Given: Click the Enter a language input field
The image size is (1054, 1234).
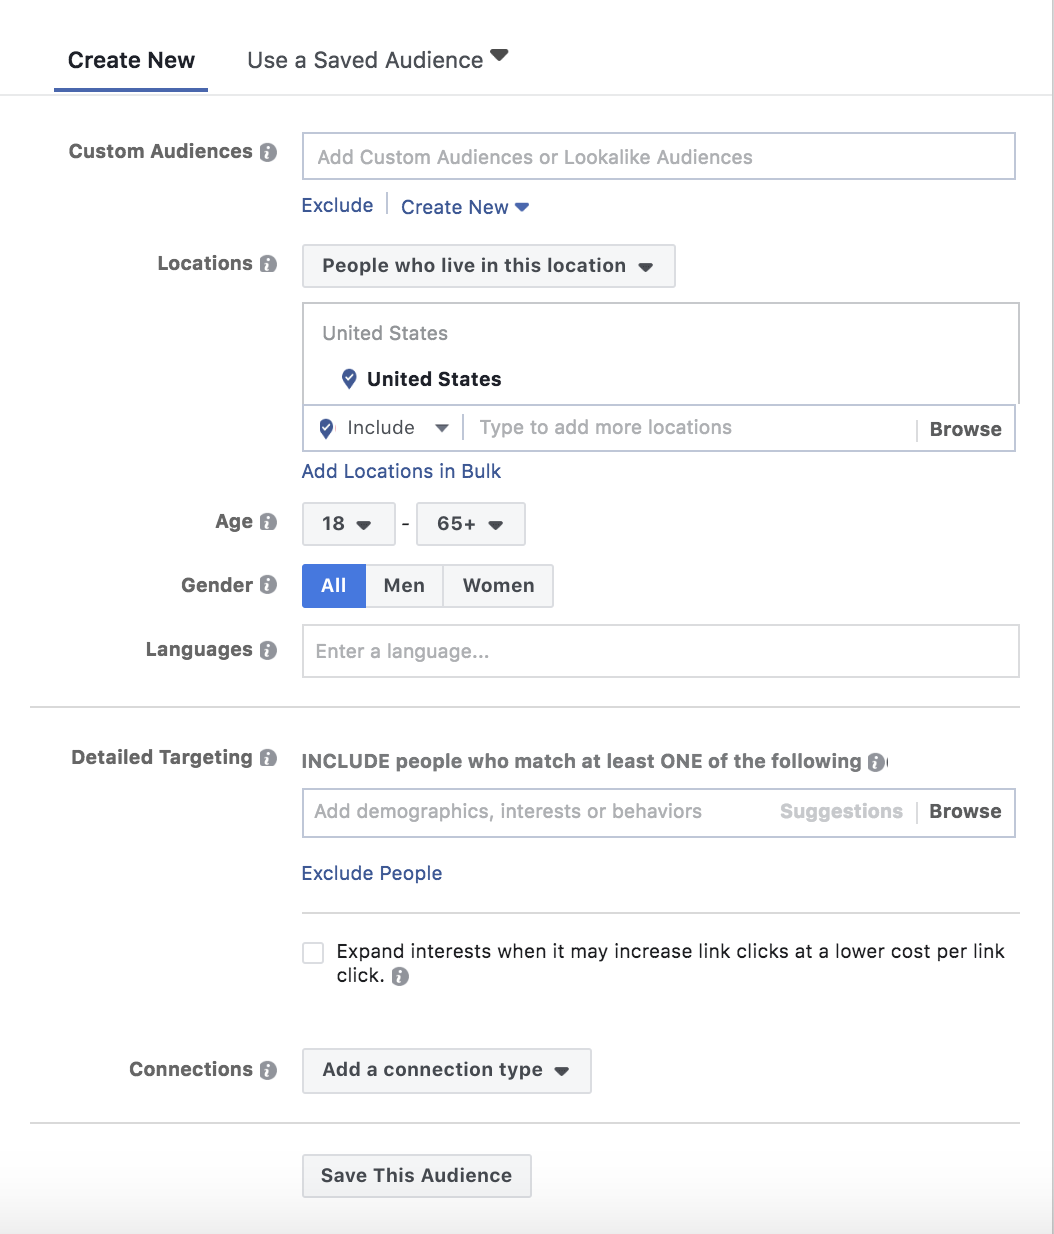Looking at the screenshot, I should point(660,652).
